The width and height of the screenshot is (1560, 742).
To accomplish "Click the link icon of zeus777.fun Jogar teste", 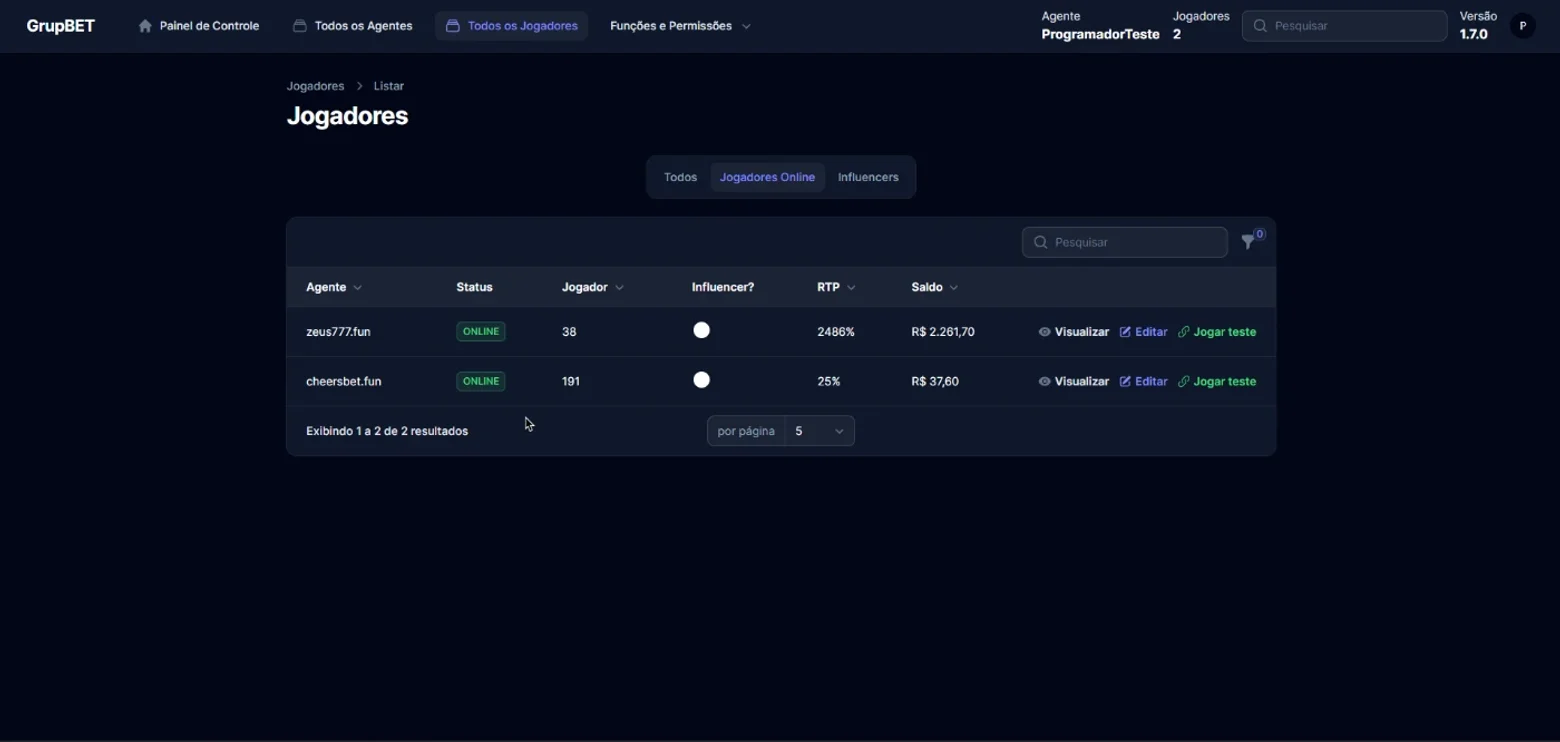I will [x=1184, y=332].
